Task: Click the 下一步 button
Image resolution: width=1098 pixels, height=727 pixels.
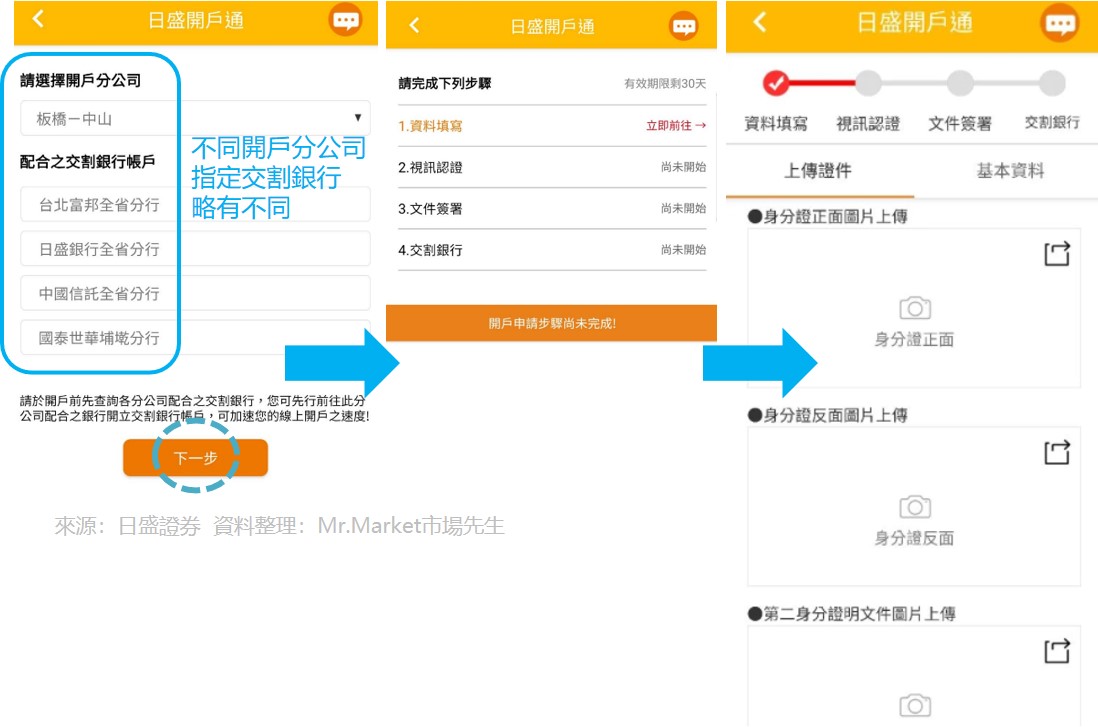Action: 195,458
